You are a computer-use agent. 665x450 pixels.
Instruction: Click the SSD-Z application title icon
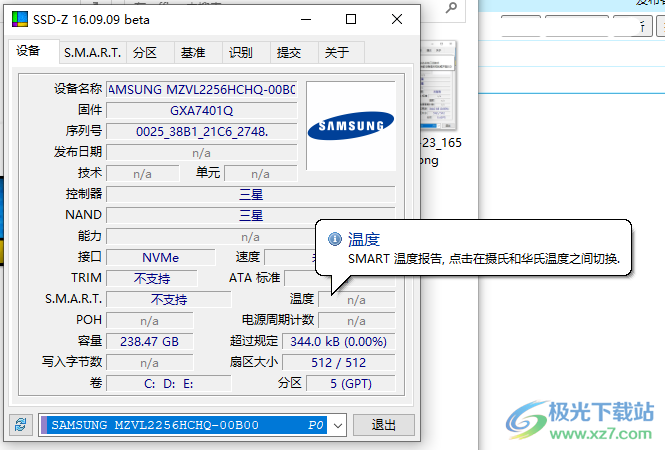[20, 19]
